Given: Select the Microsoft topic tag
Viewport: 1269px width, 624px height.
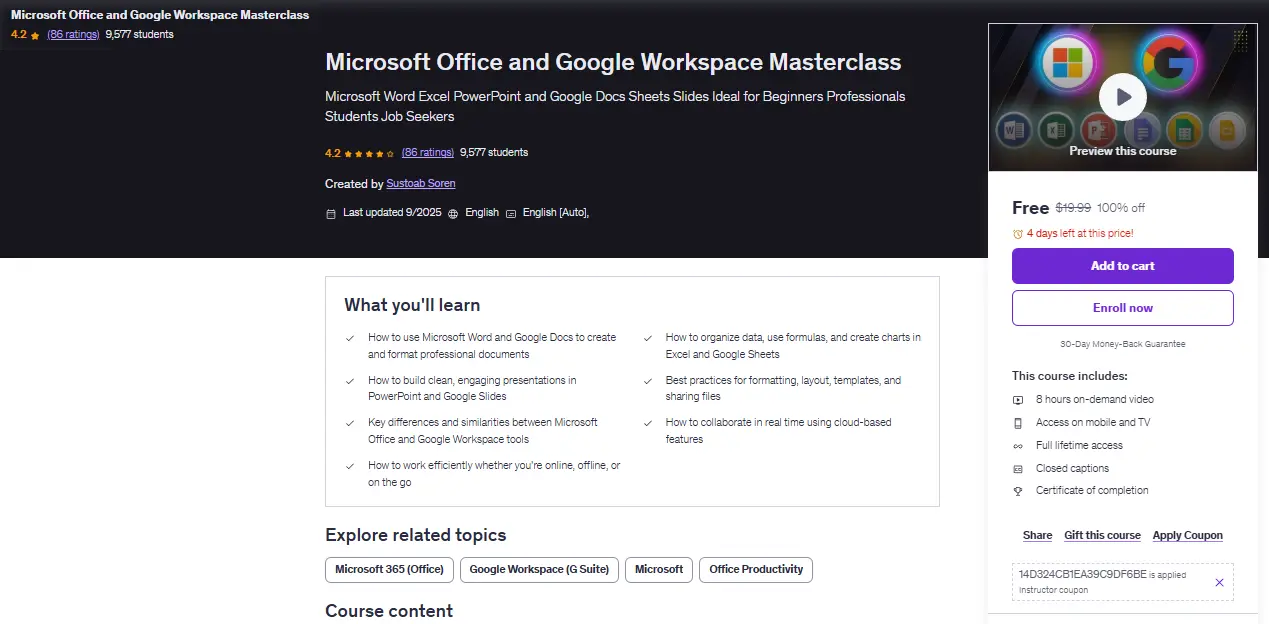Looking at the screenshot, I should point(659,570).
